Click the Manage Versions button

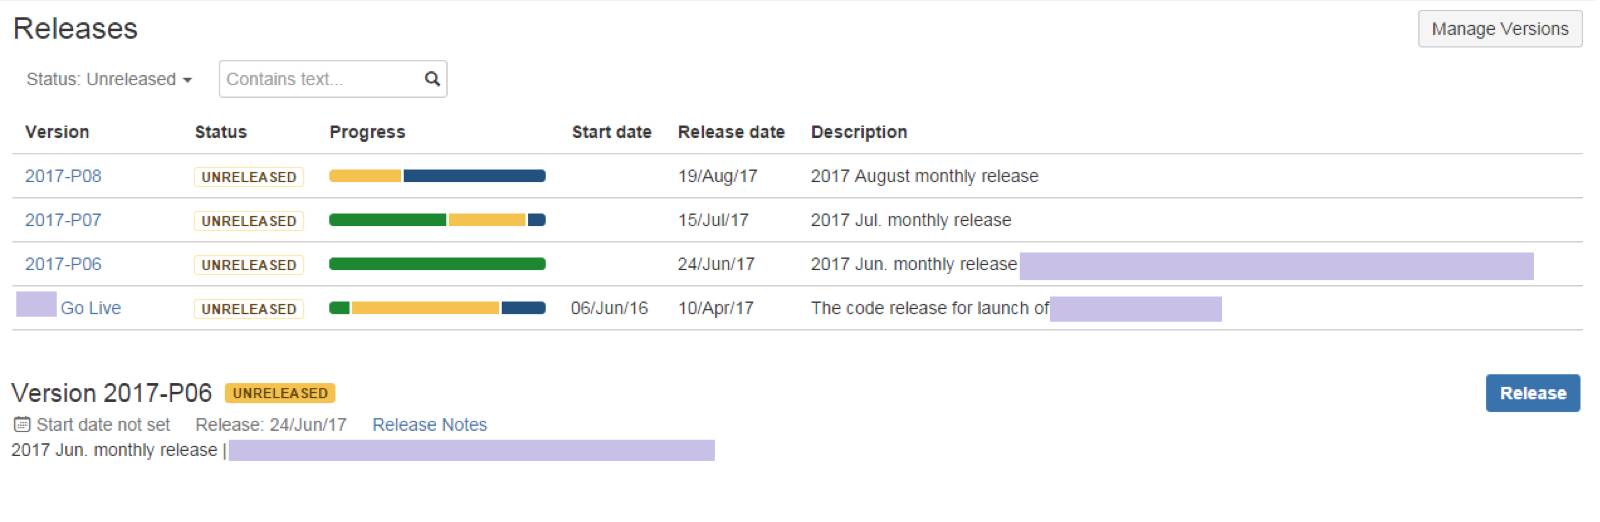tap(1499, 29)
